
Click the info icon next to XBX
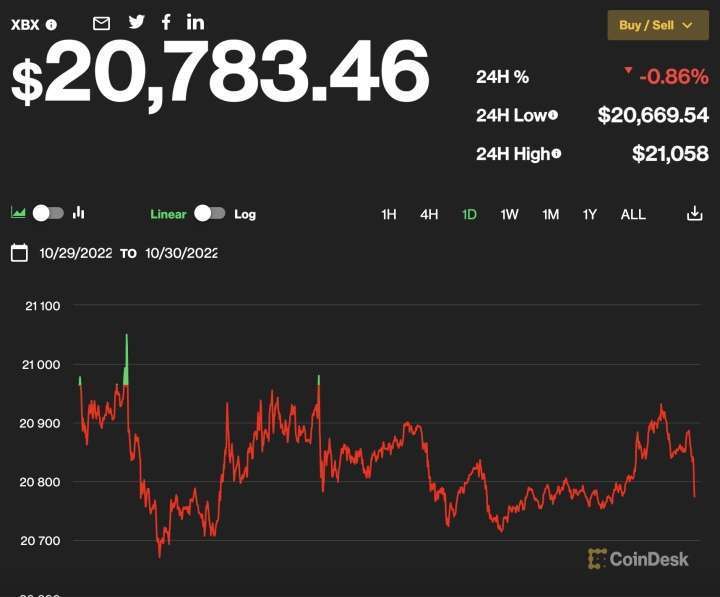coord(52,25)
